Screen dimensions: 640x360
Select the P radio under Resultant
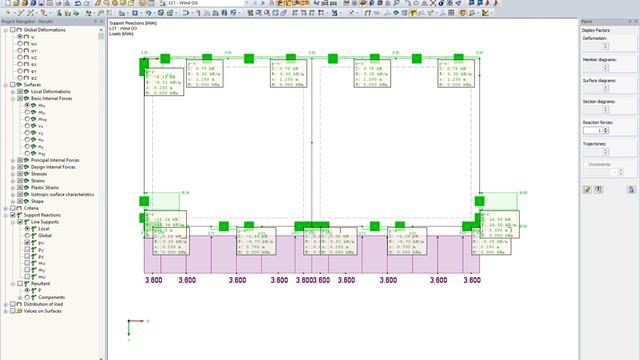click(27, 290)
